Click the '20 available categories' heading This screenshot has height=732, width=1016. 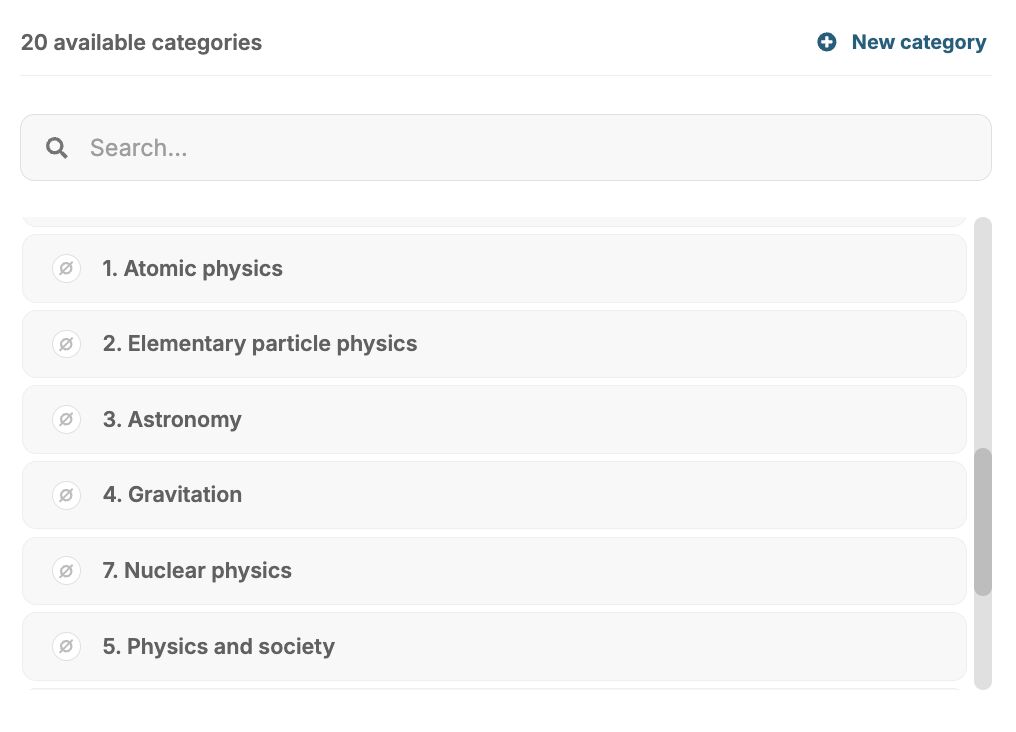click(141, 43)
